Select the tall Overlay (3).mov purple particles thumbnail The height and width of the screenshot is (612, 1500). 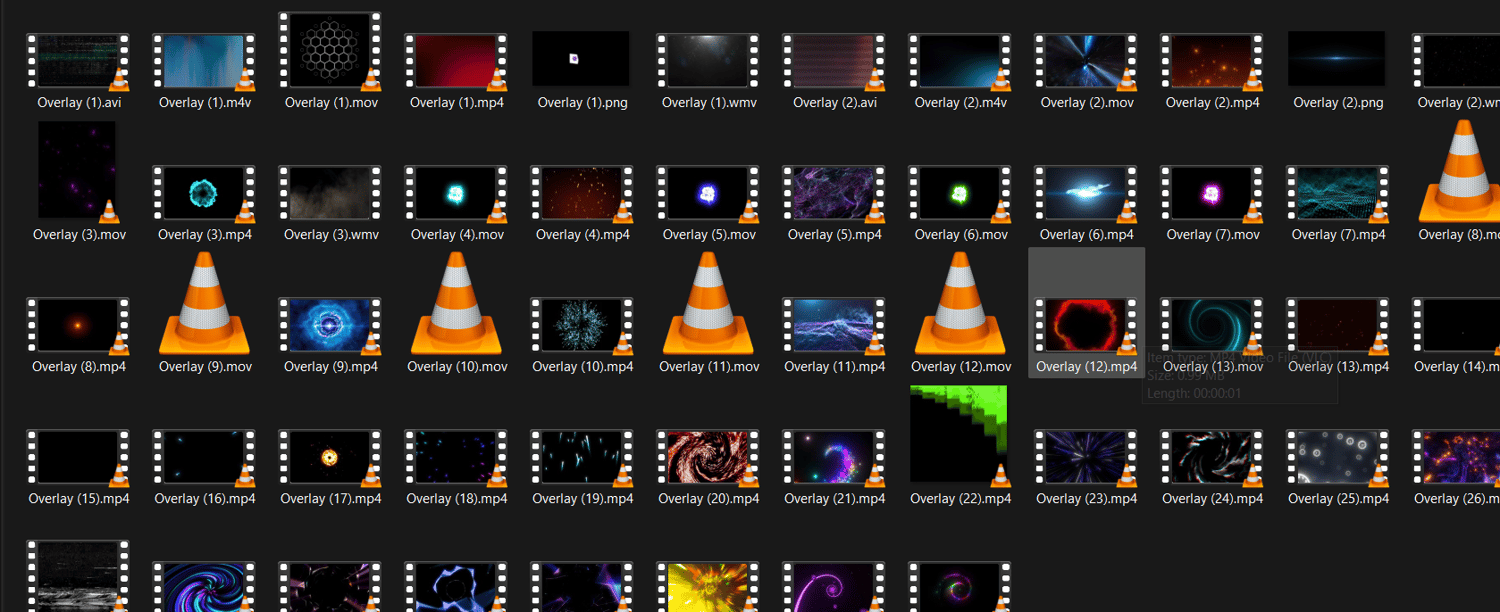point(78,171)
